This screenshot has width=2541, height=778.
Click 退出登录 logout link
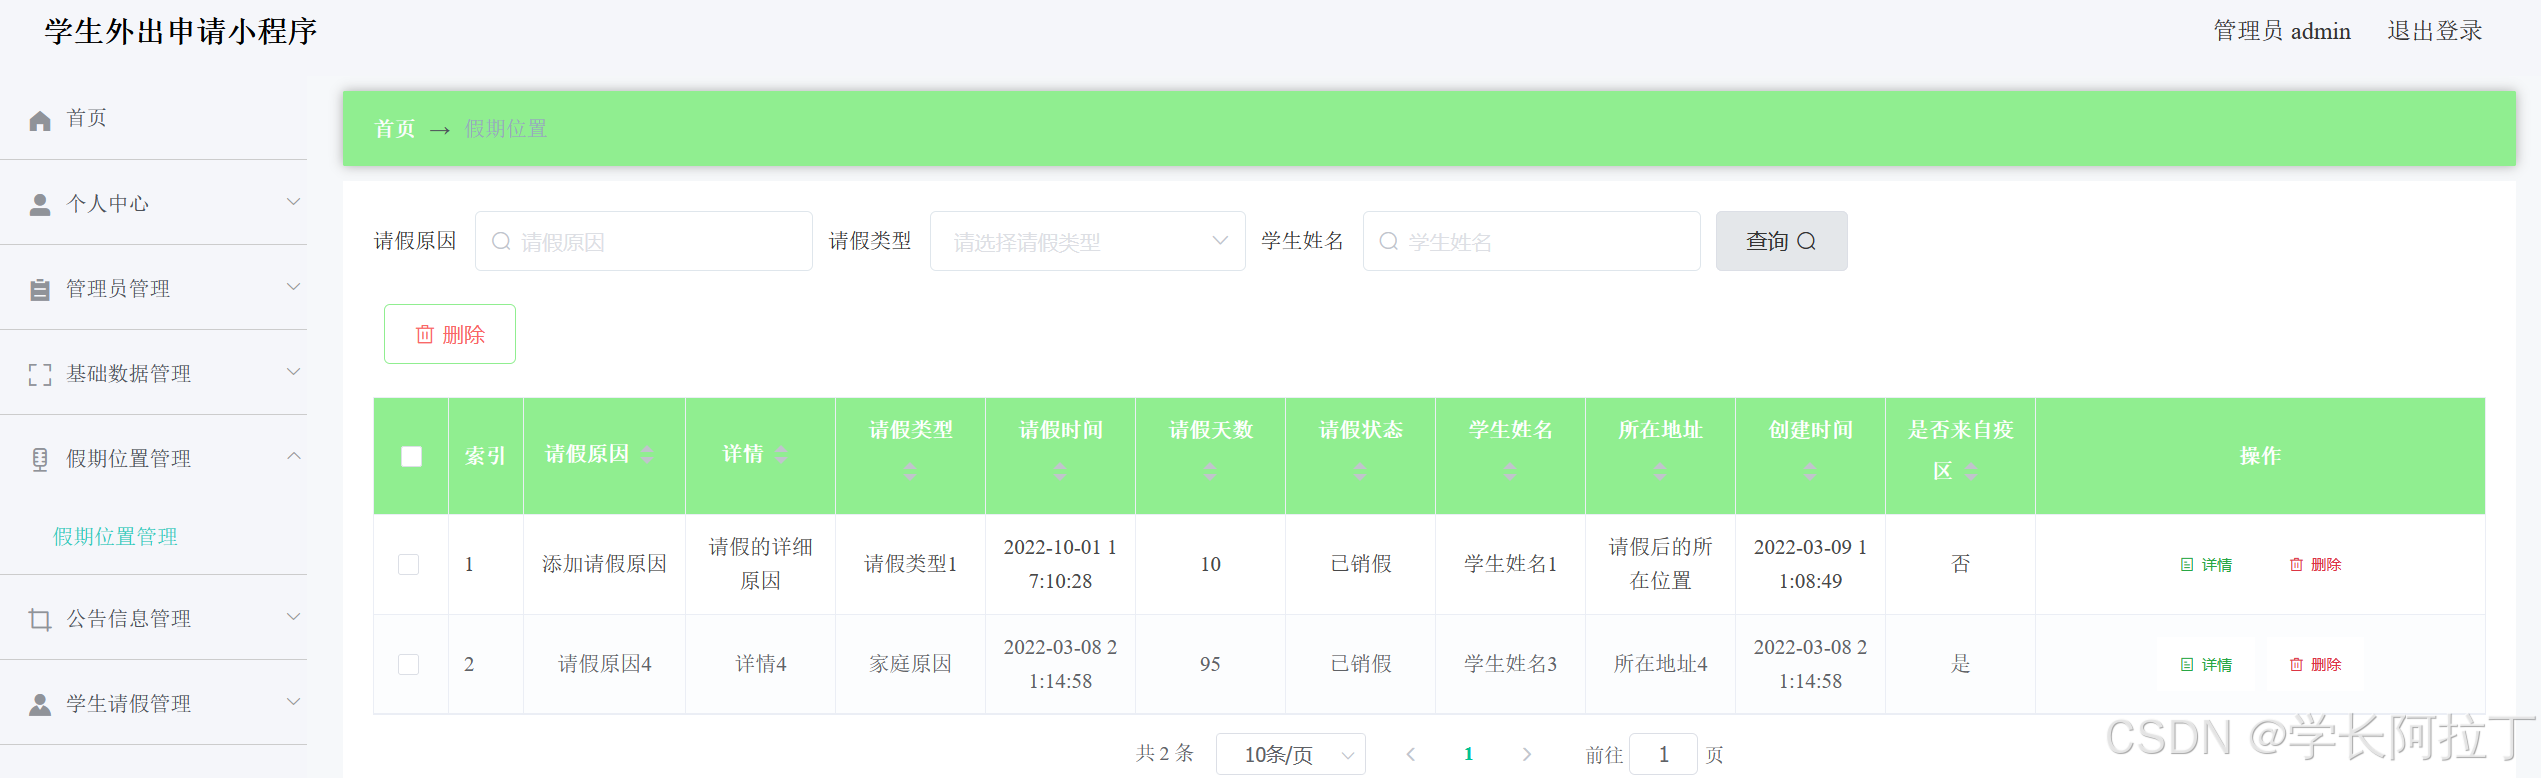pyautogui.click(x=2435, y=32)
